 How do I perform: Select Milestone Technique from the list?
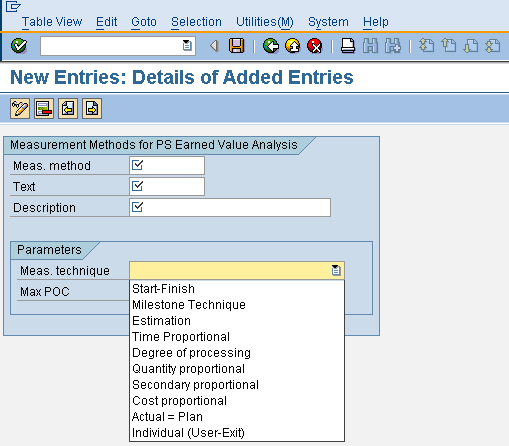point(189,305)
